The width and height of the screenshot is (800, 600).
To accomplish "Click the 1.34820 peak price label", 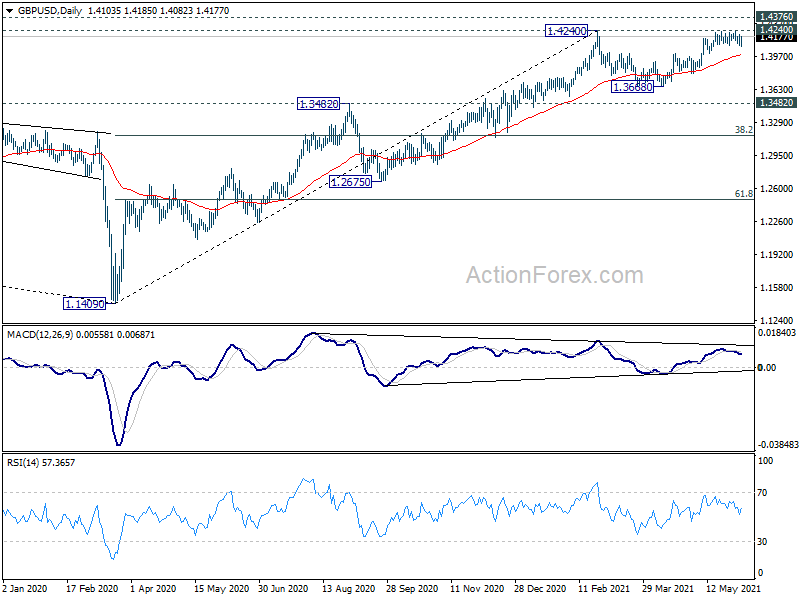I will [x=318, y=104].
